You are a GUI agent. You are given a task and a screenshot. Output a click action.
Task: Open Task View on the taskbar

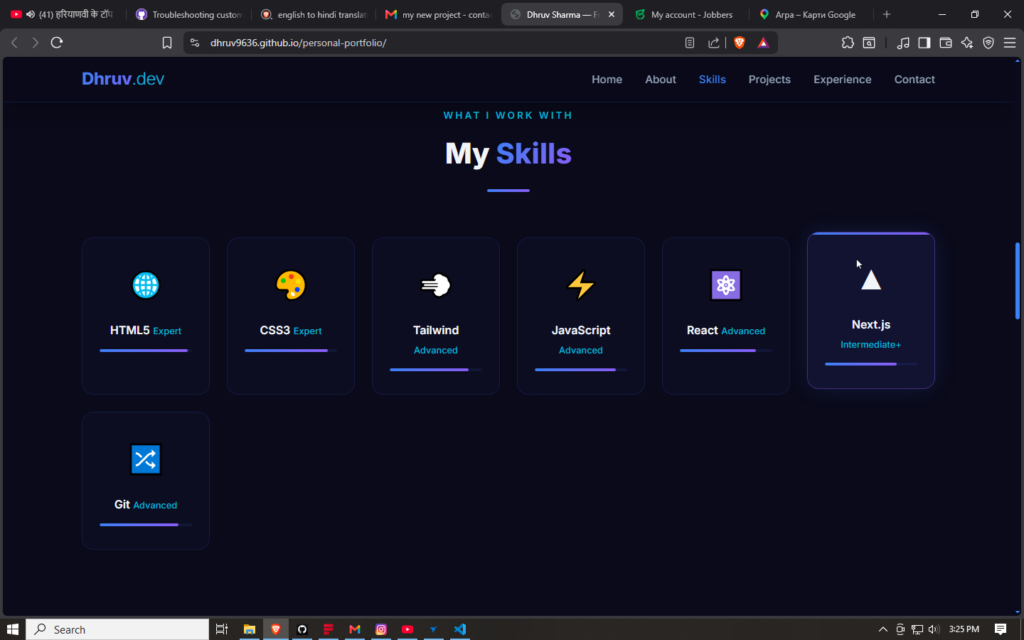222,629
